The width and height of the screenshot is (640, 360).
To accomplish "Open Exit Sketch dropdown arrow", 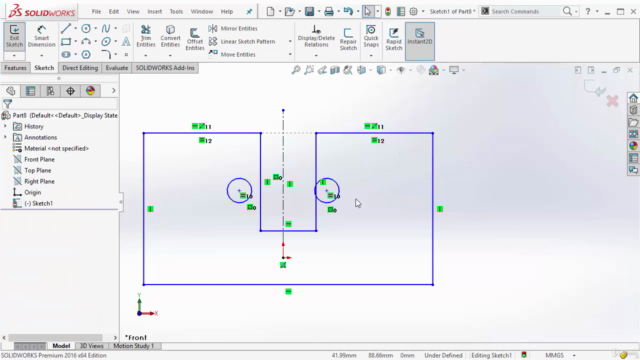I will [14, 56].
